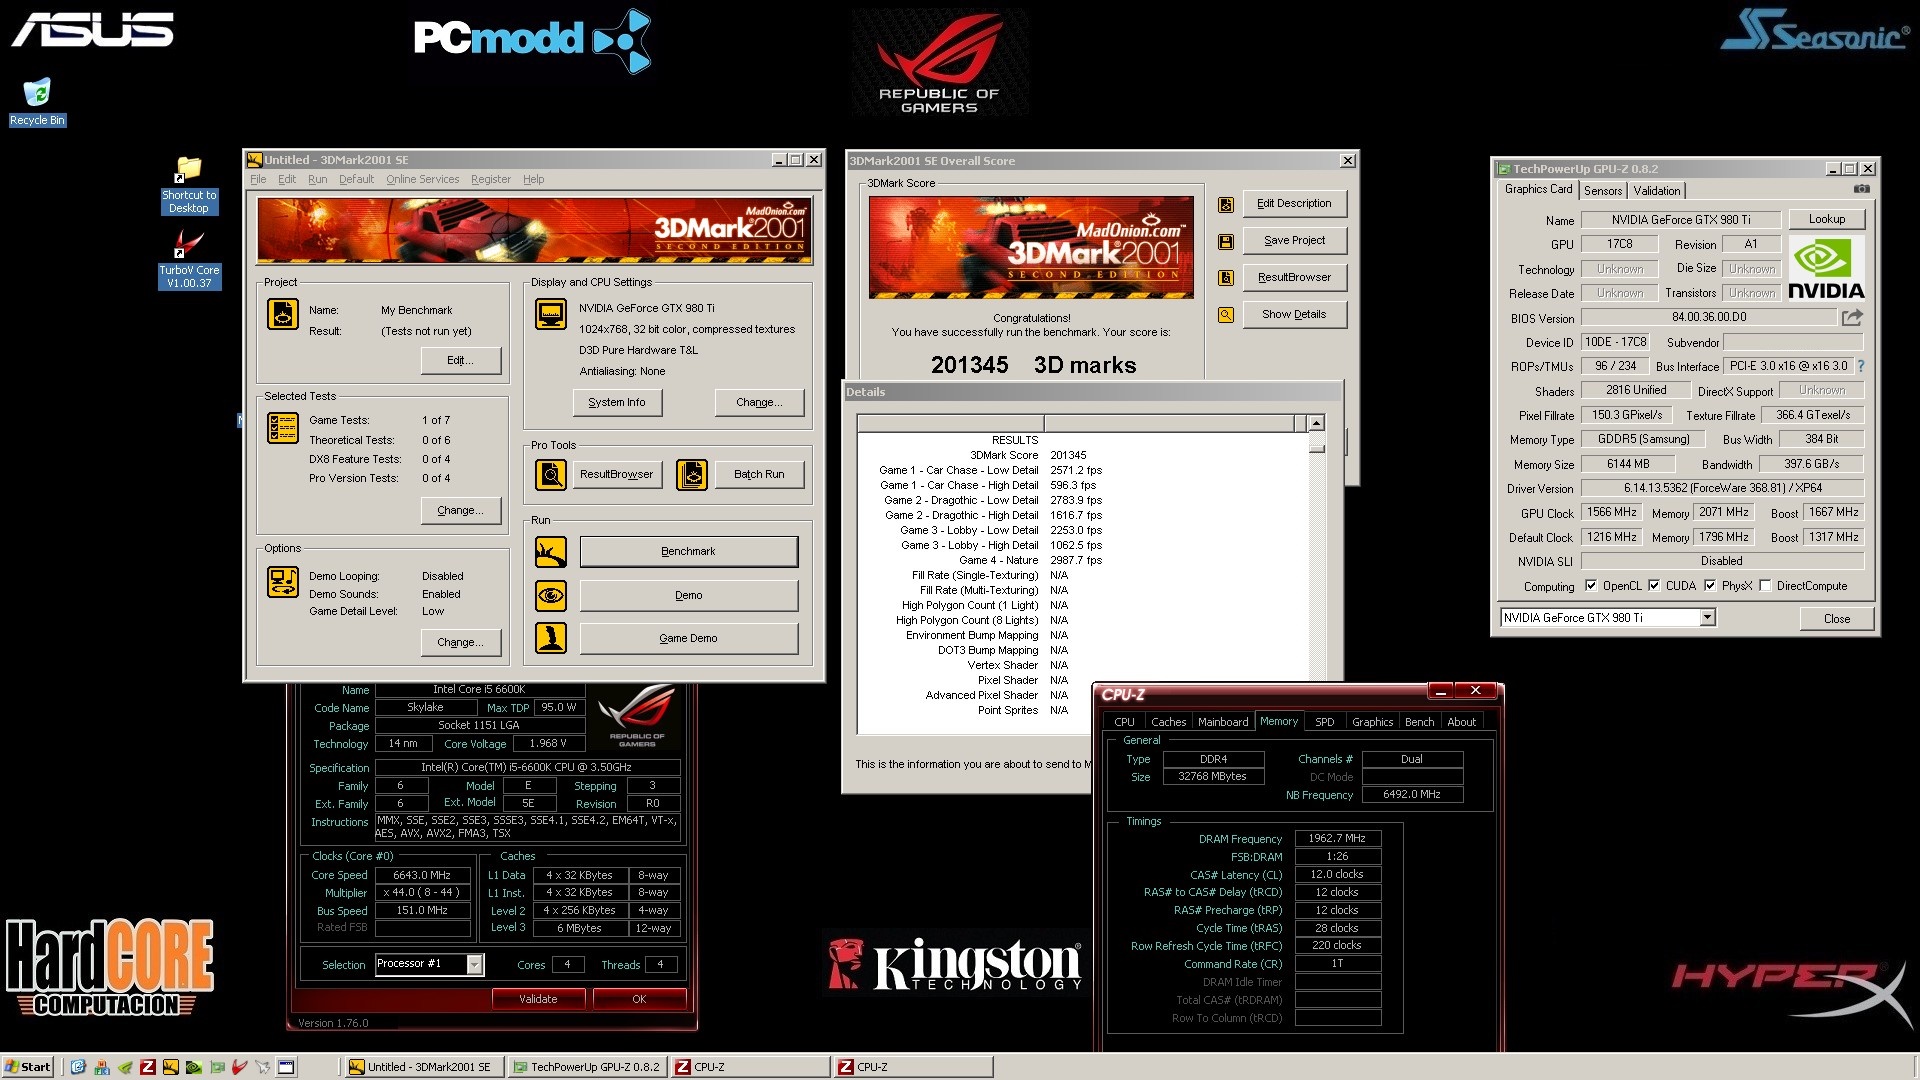Click the Benchmark run icon
This screenshot has height=1080, width=1920.
tap(551, 551)
